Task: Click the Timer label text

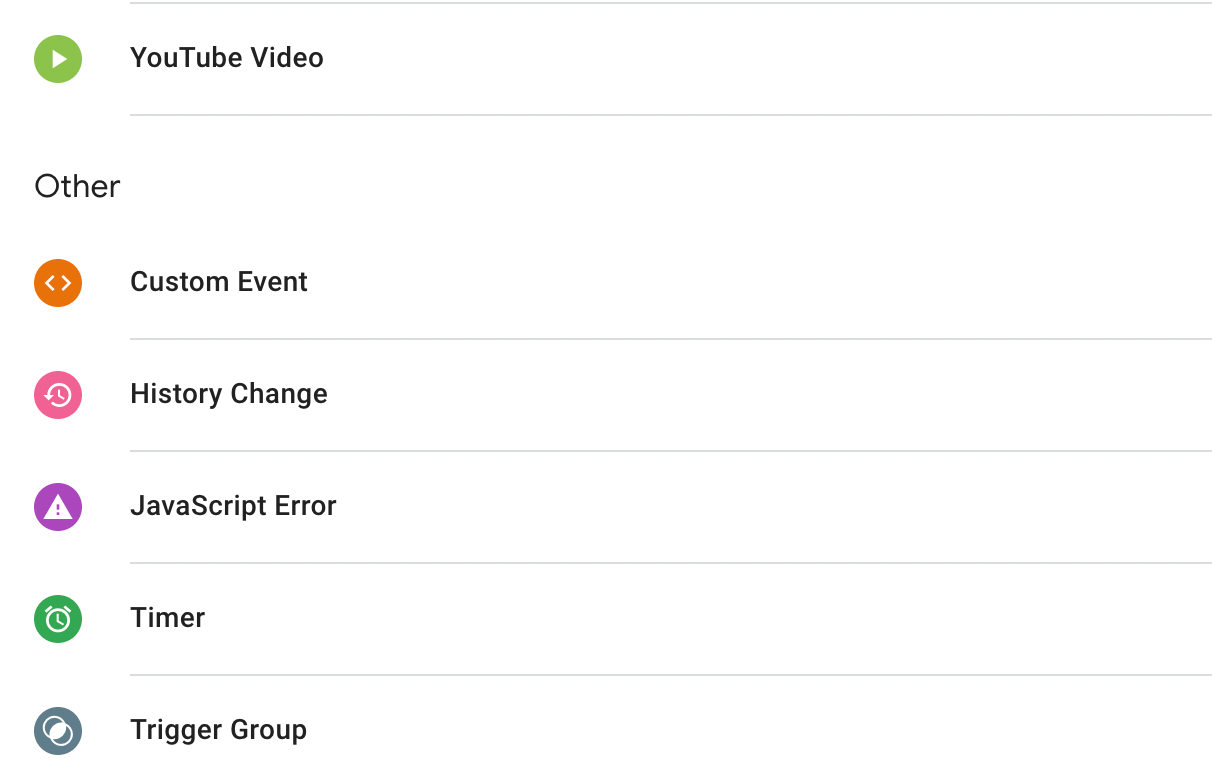Action: pos(167,618)
